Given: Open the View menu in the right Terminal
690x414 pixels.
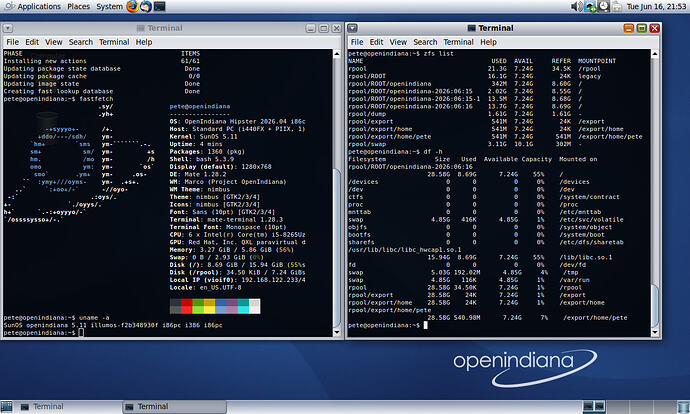Looking at the screenshot, I should pos(398,42).
